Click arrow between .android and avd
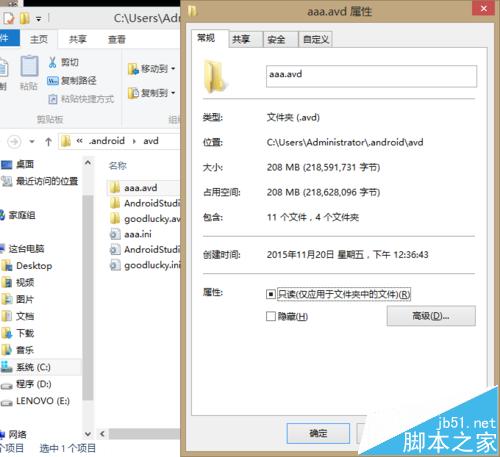This screenshot has height=457, width=500. click(x=134, y=141)
